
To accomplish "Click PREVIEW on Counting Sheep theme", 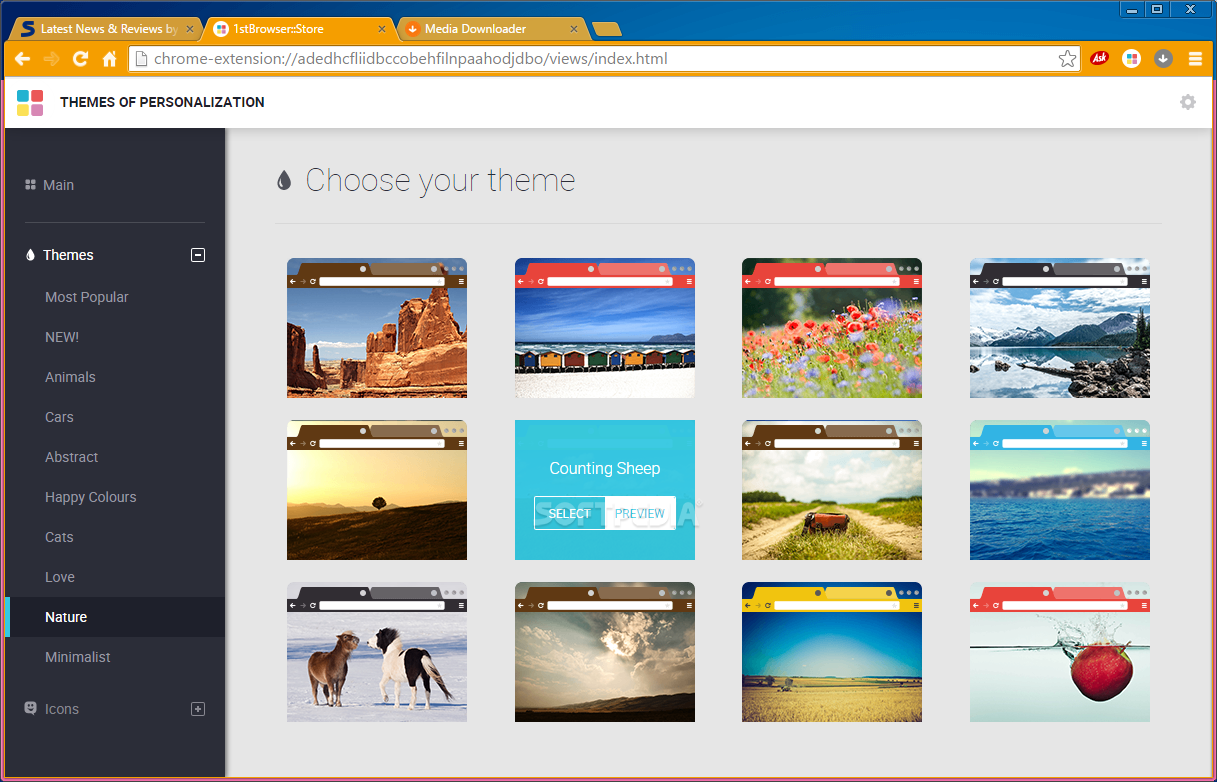I will [x=640, y=513].
